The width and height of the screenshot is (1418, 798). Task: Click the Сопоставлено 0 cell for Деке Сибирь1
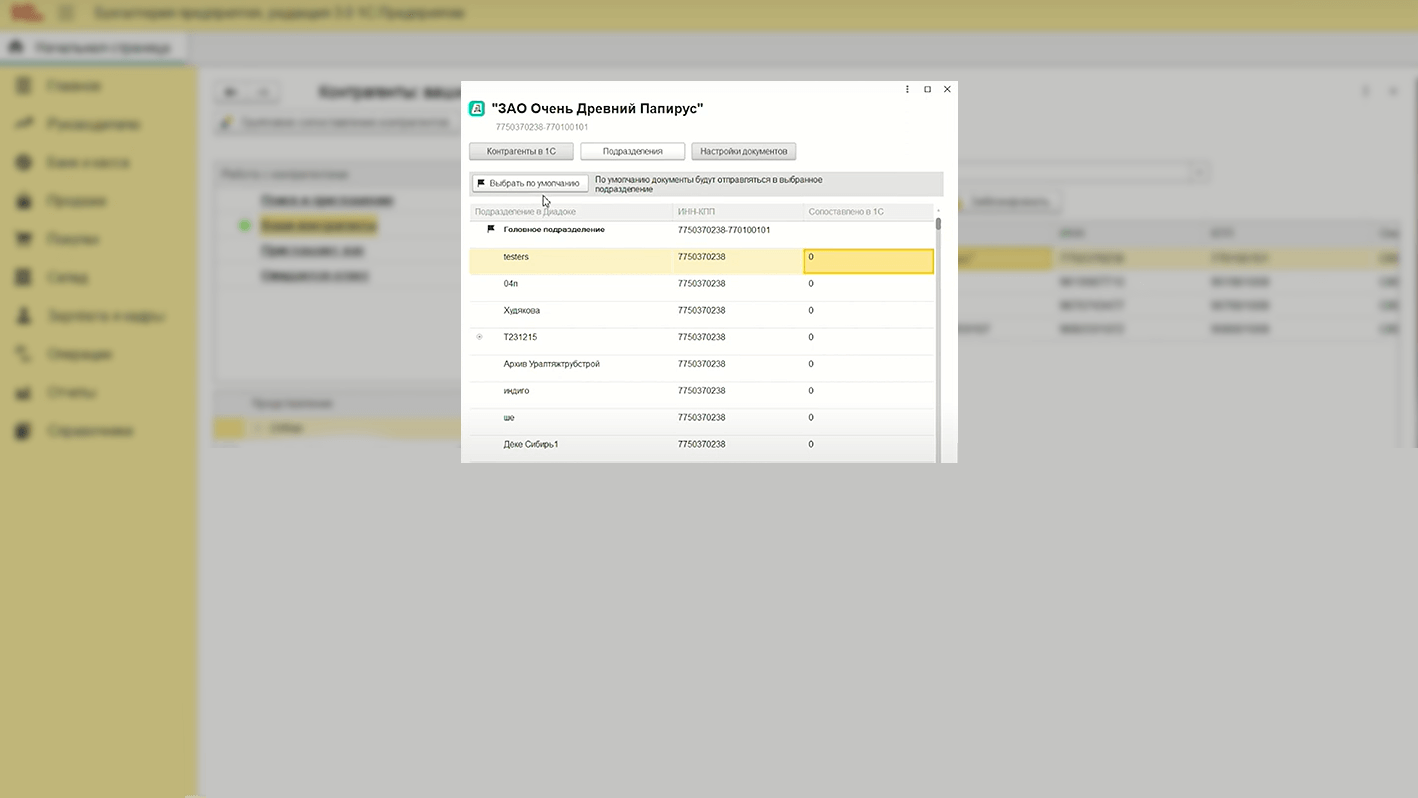868,448
